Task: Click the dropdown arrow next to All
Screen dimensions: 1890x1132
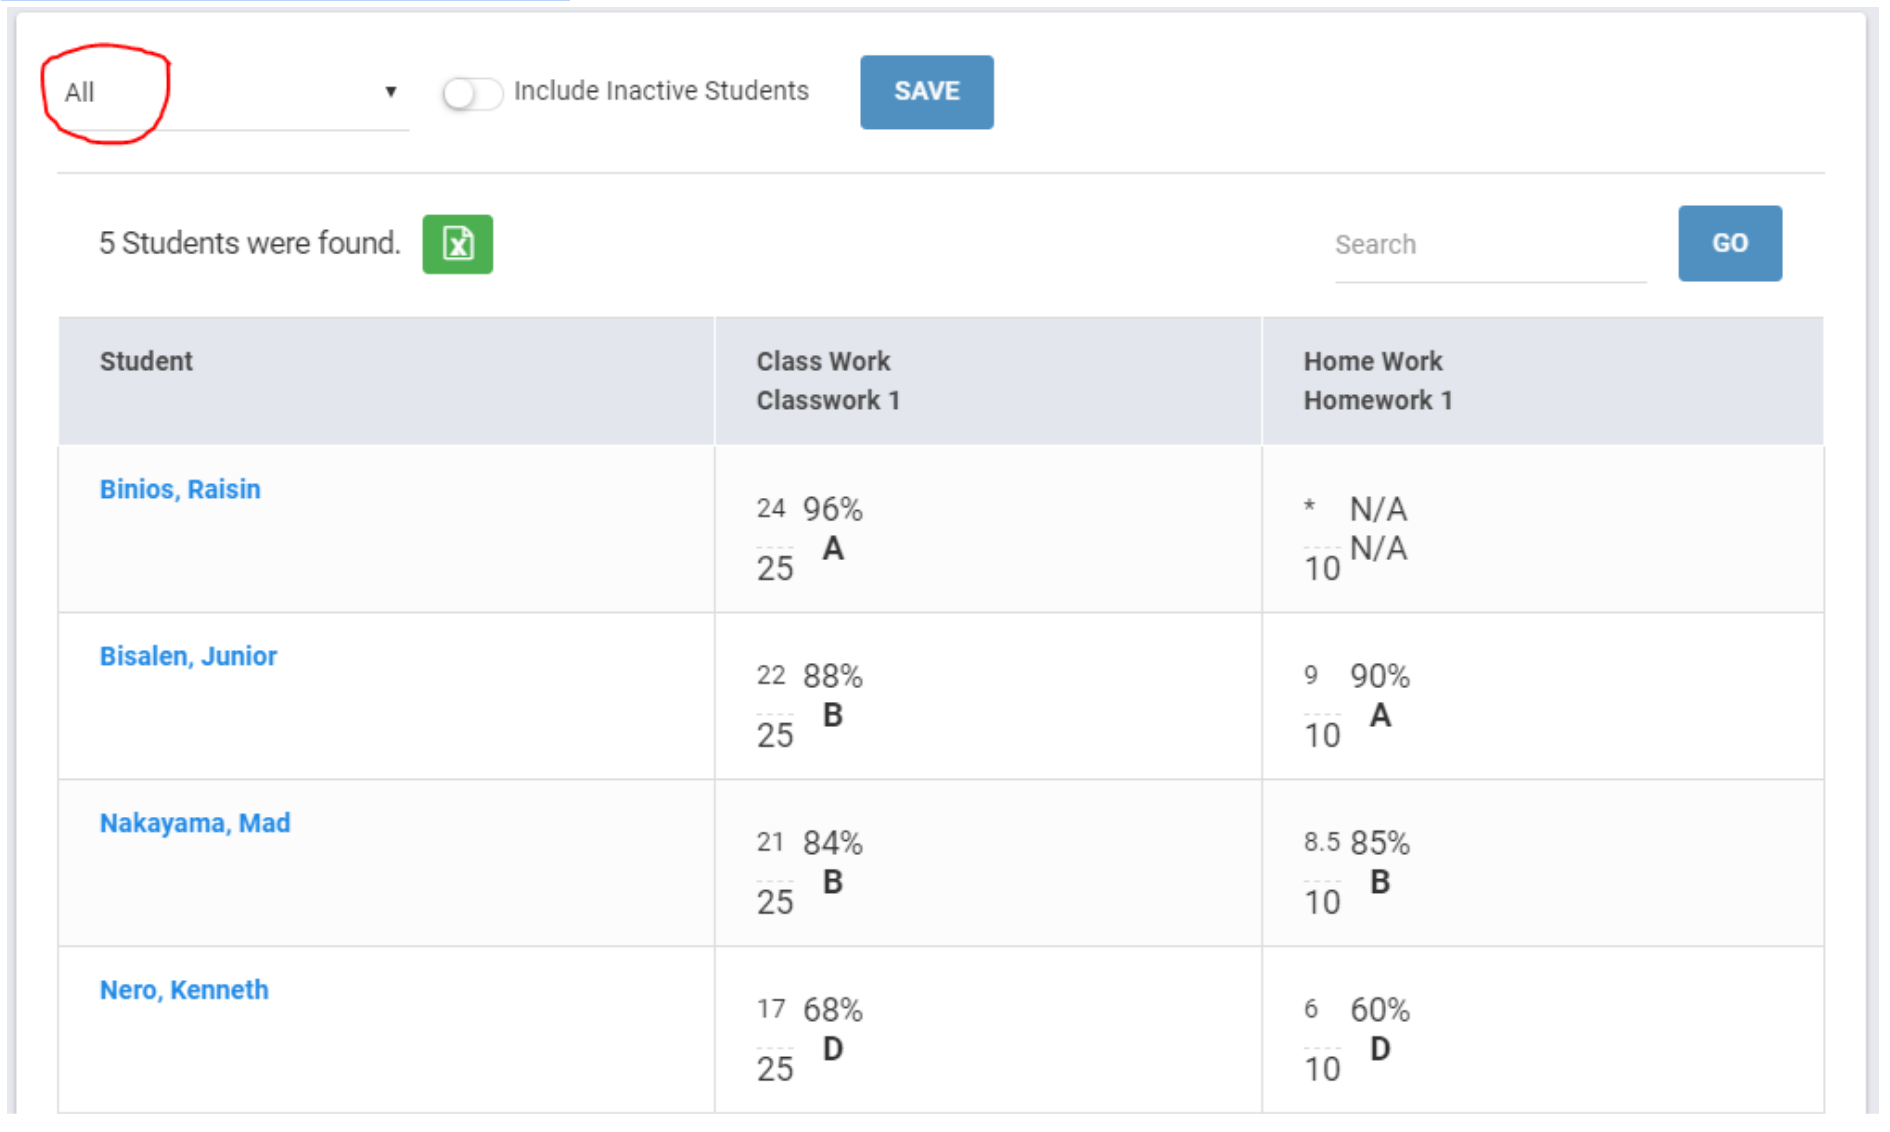Action: [x=391, y=92]
